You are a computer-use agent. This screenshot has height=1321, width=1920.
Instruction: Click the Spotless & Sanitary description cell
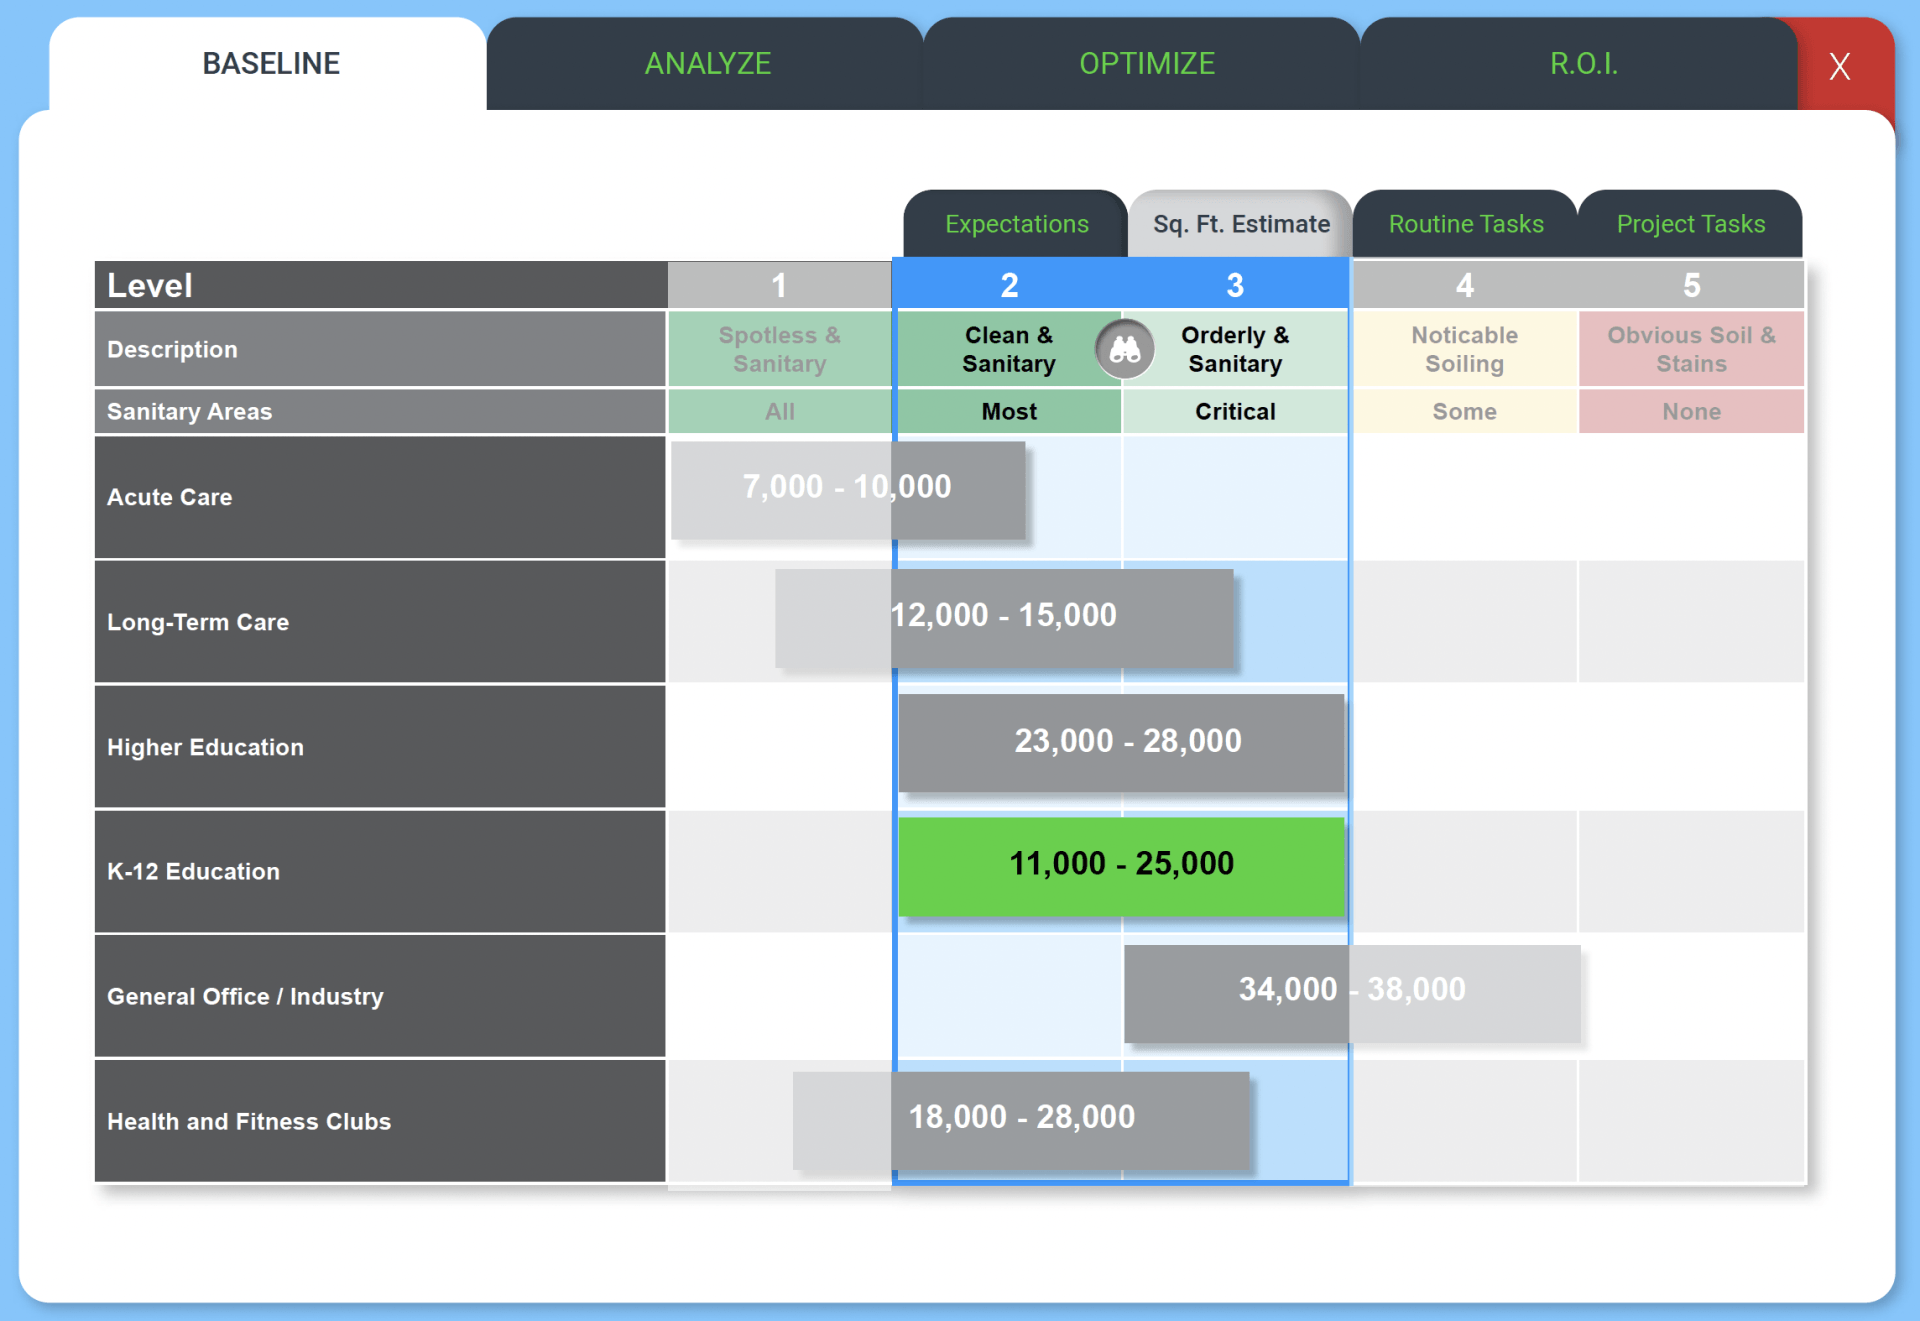[779, 349]
